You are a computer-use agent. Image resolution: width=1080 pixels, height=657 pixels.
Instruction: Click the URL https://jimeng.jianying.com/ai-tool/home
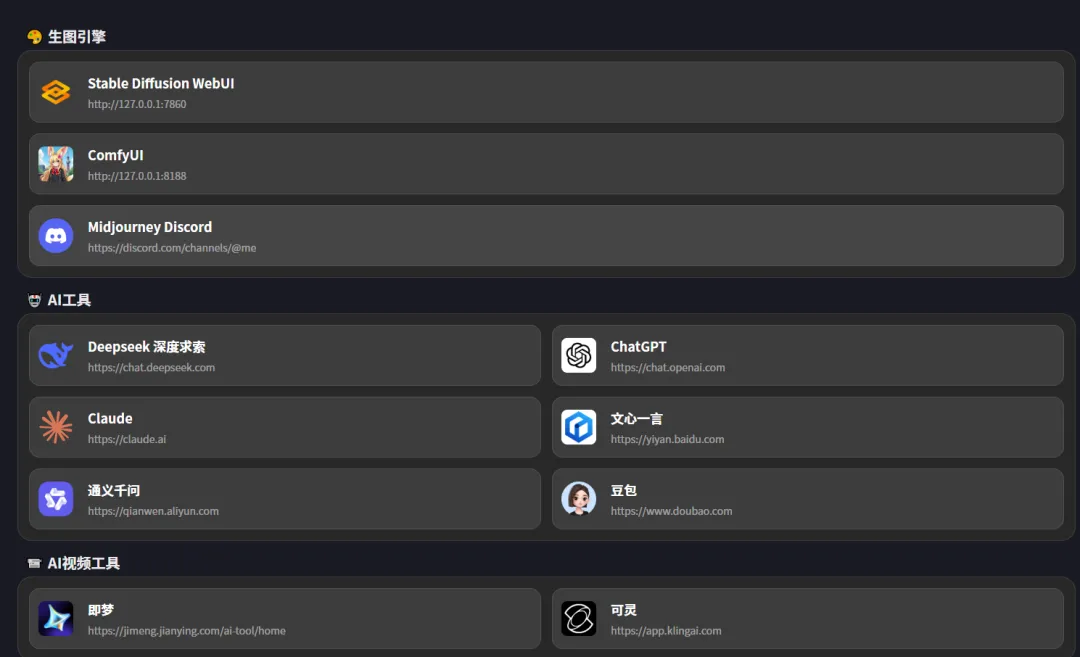pyautogui.click(x=187, y=631)
